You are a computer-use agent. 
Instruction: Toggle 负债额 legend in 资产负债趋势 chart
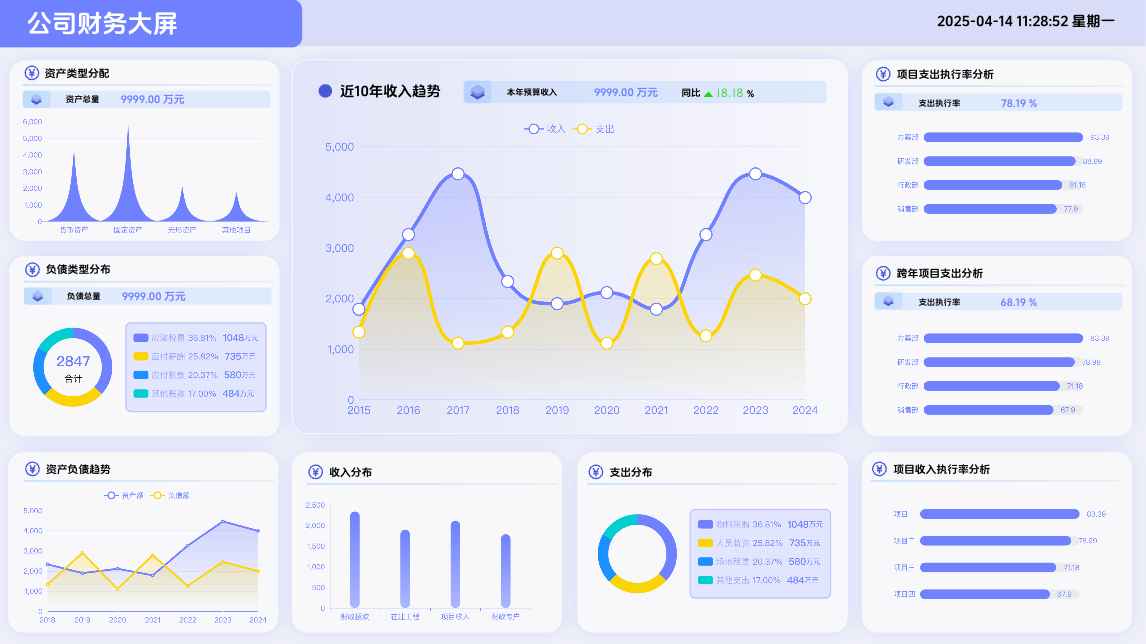click(x=171, y=495)
